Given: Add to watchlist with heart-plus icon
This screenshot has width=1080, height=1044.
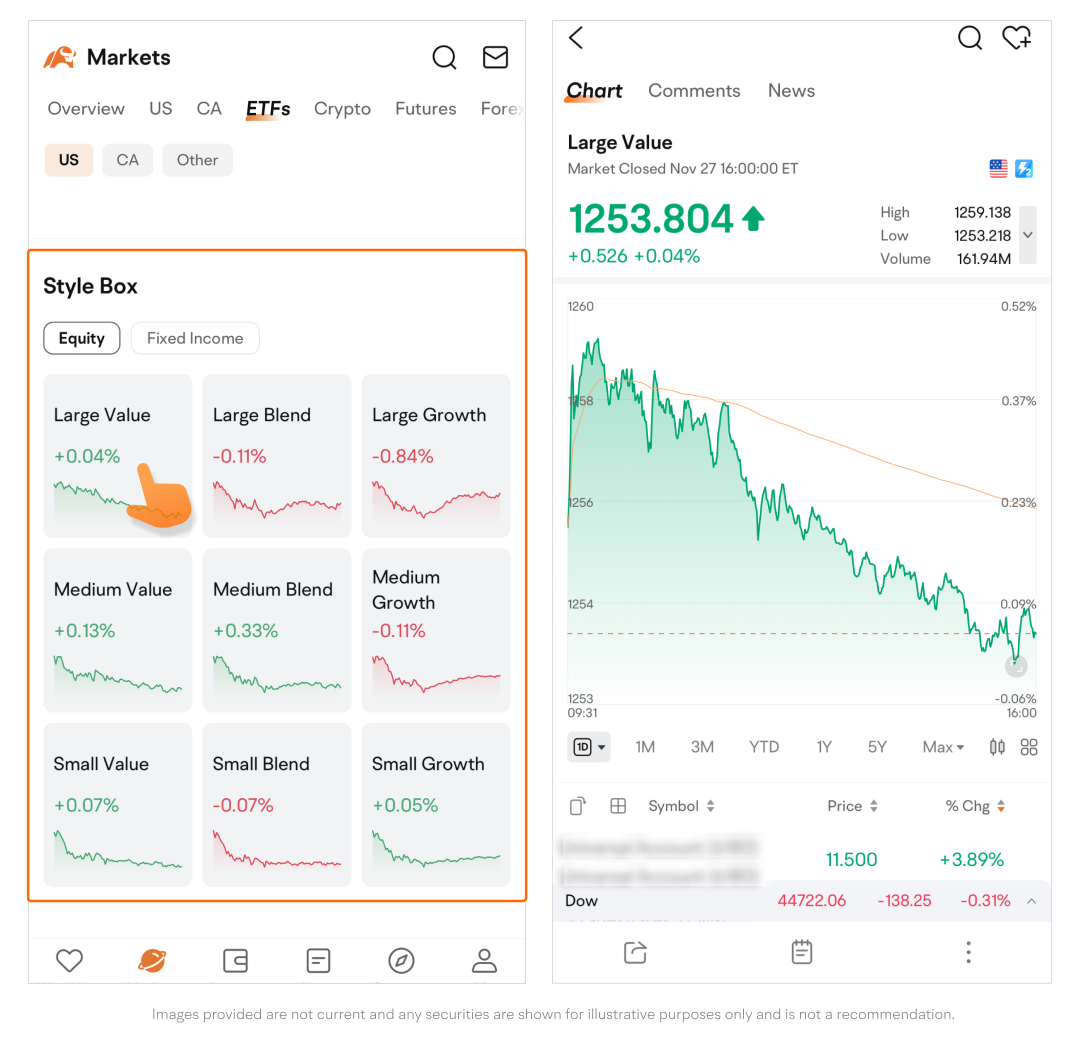Looking at the screenshot, I should pos(1016,38).
